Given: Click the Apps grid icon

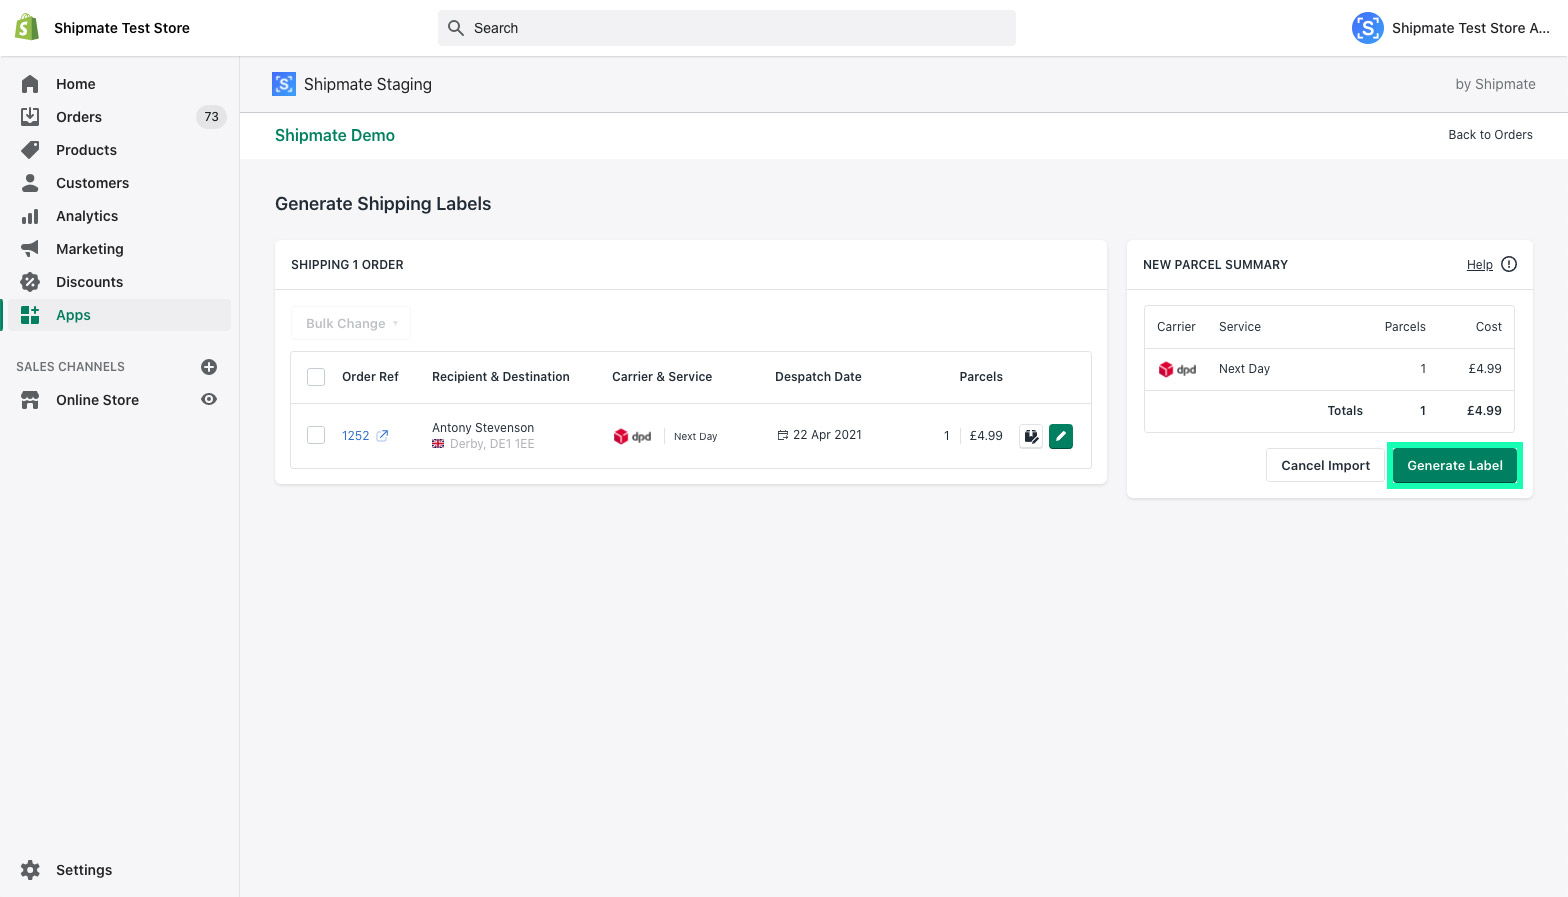Looking at the screenshot, I should click(30, 315).
